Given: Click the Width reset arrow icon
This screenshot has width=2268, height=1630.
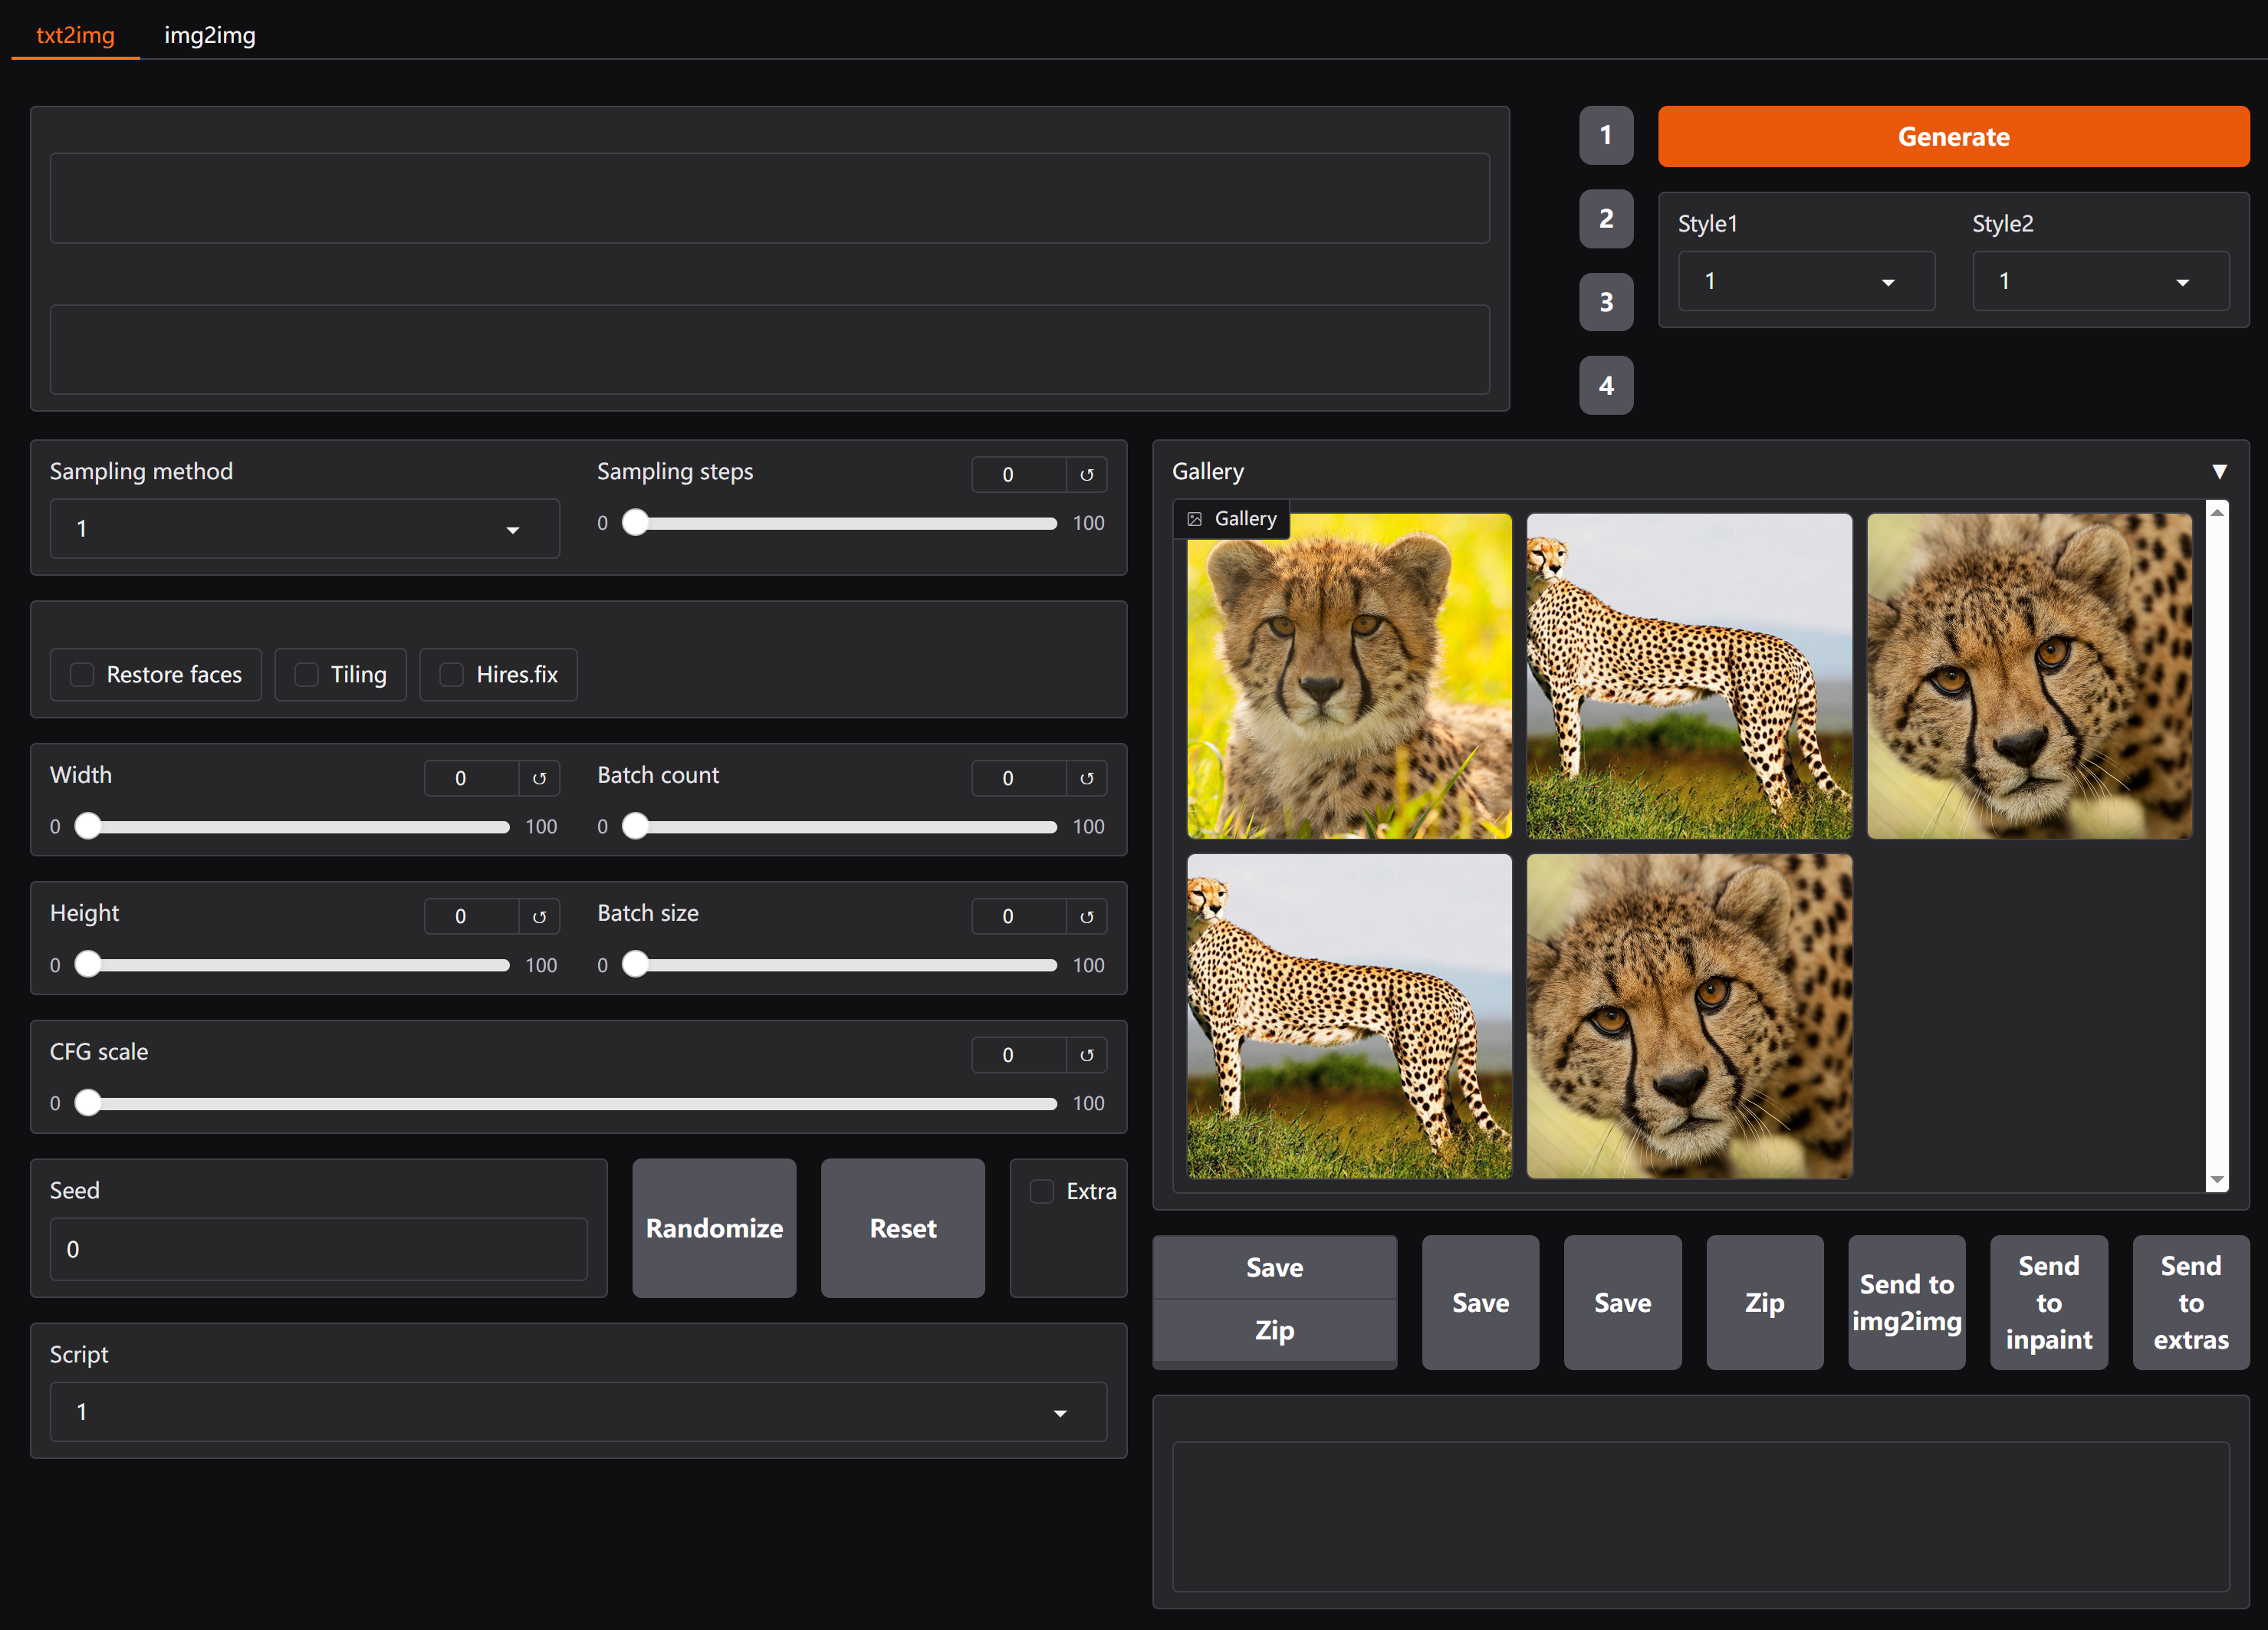Looking at the screenshot, I should click(539, 778).
